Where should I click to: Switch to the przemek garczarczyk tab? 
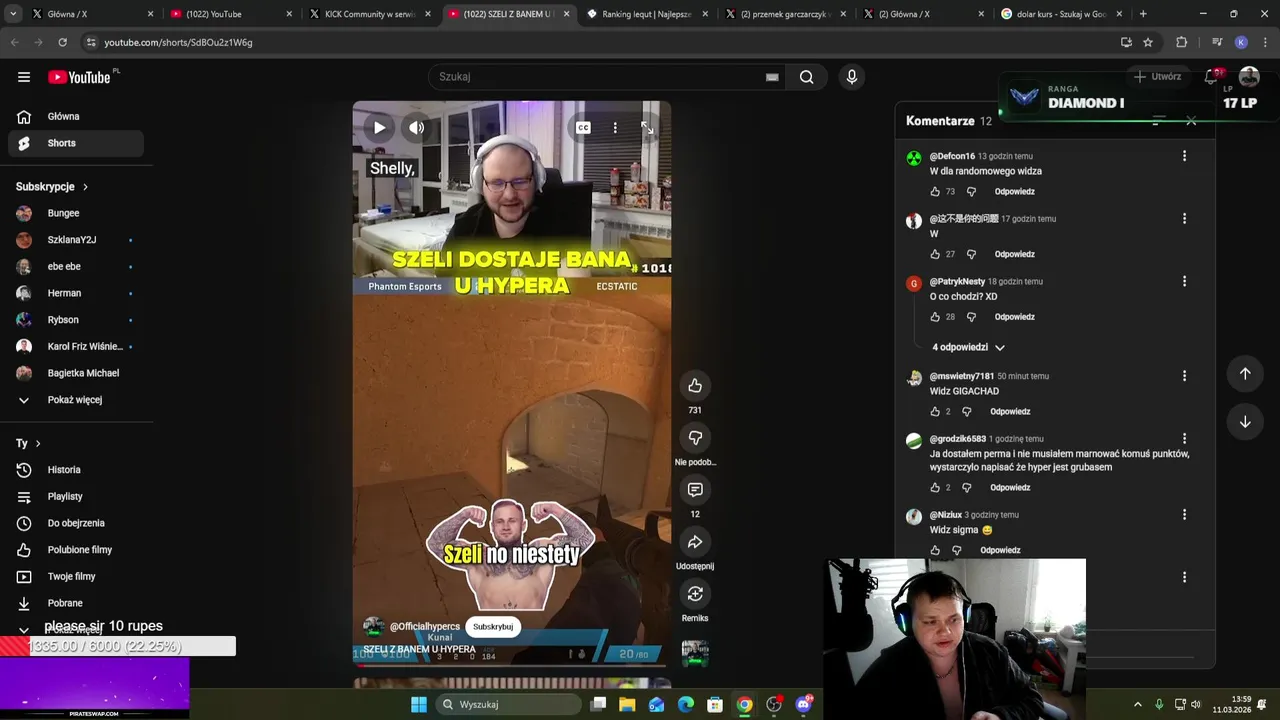tap(785, 14)
